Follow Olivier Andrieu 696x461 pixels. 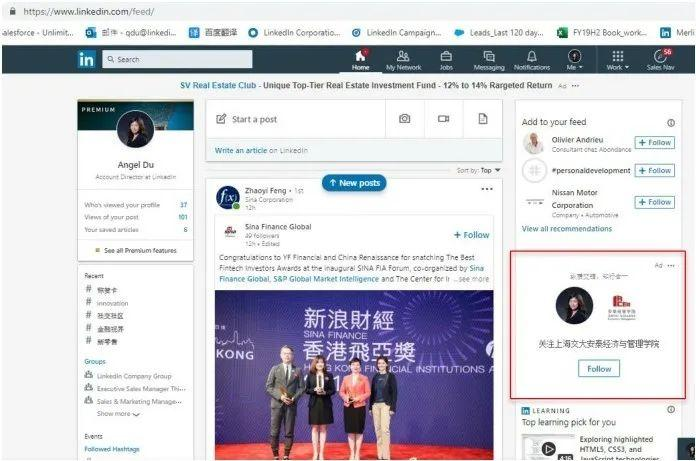[x=655, y=142]
